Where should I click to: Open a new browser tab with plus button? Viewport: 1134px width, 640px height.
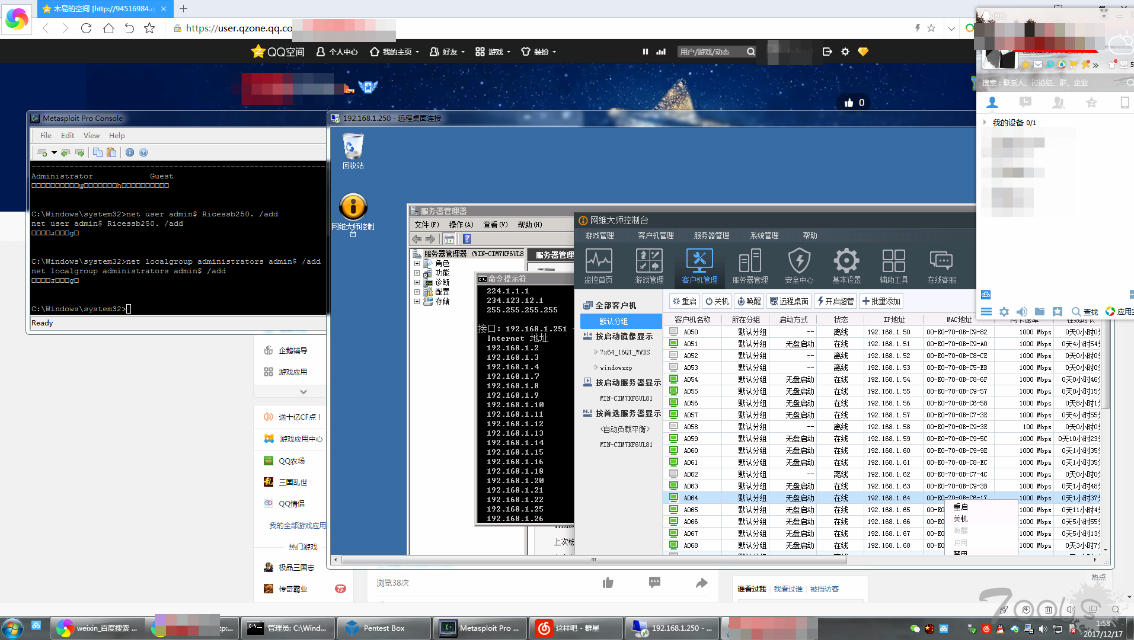click(x=184, y=9)
